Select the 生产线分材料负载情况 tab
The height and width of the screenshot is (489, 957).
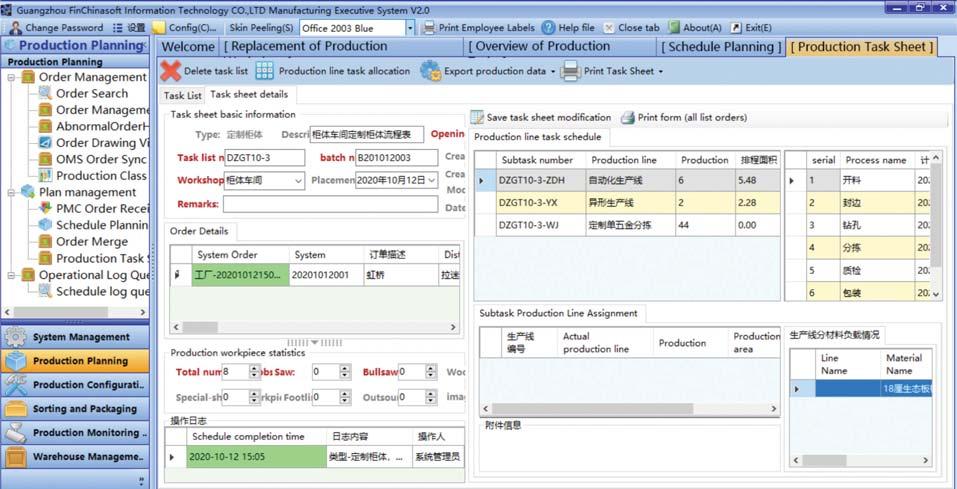click(834, 335)
